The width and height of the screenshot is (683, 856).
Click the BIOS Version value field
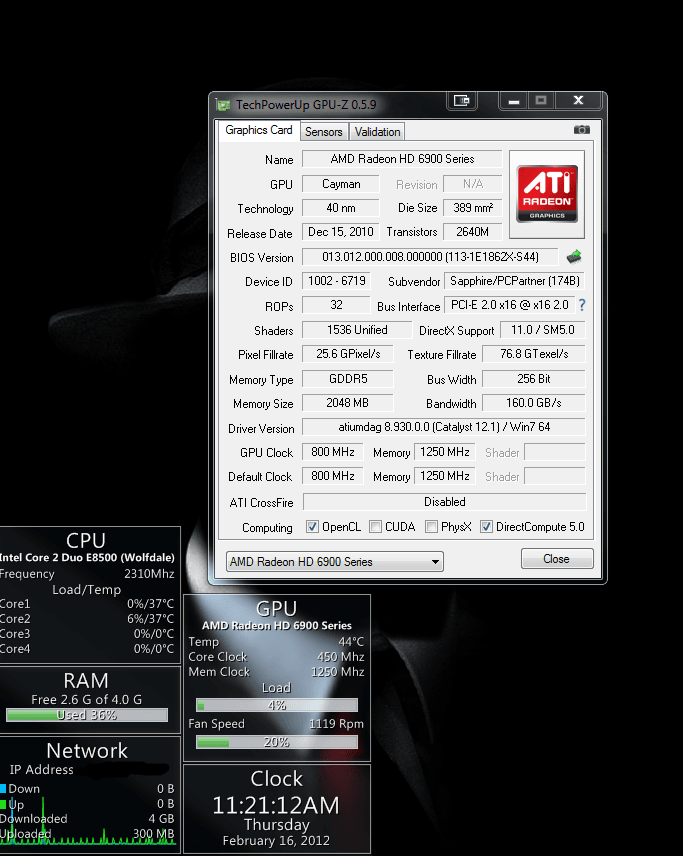point(430,257)
